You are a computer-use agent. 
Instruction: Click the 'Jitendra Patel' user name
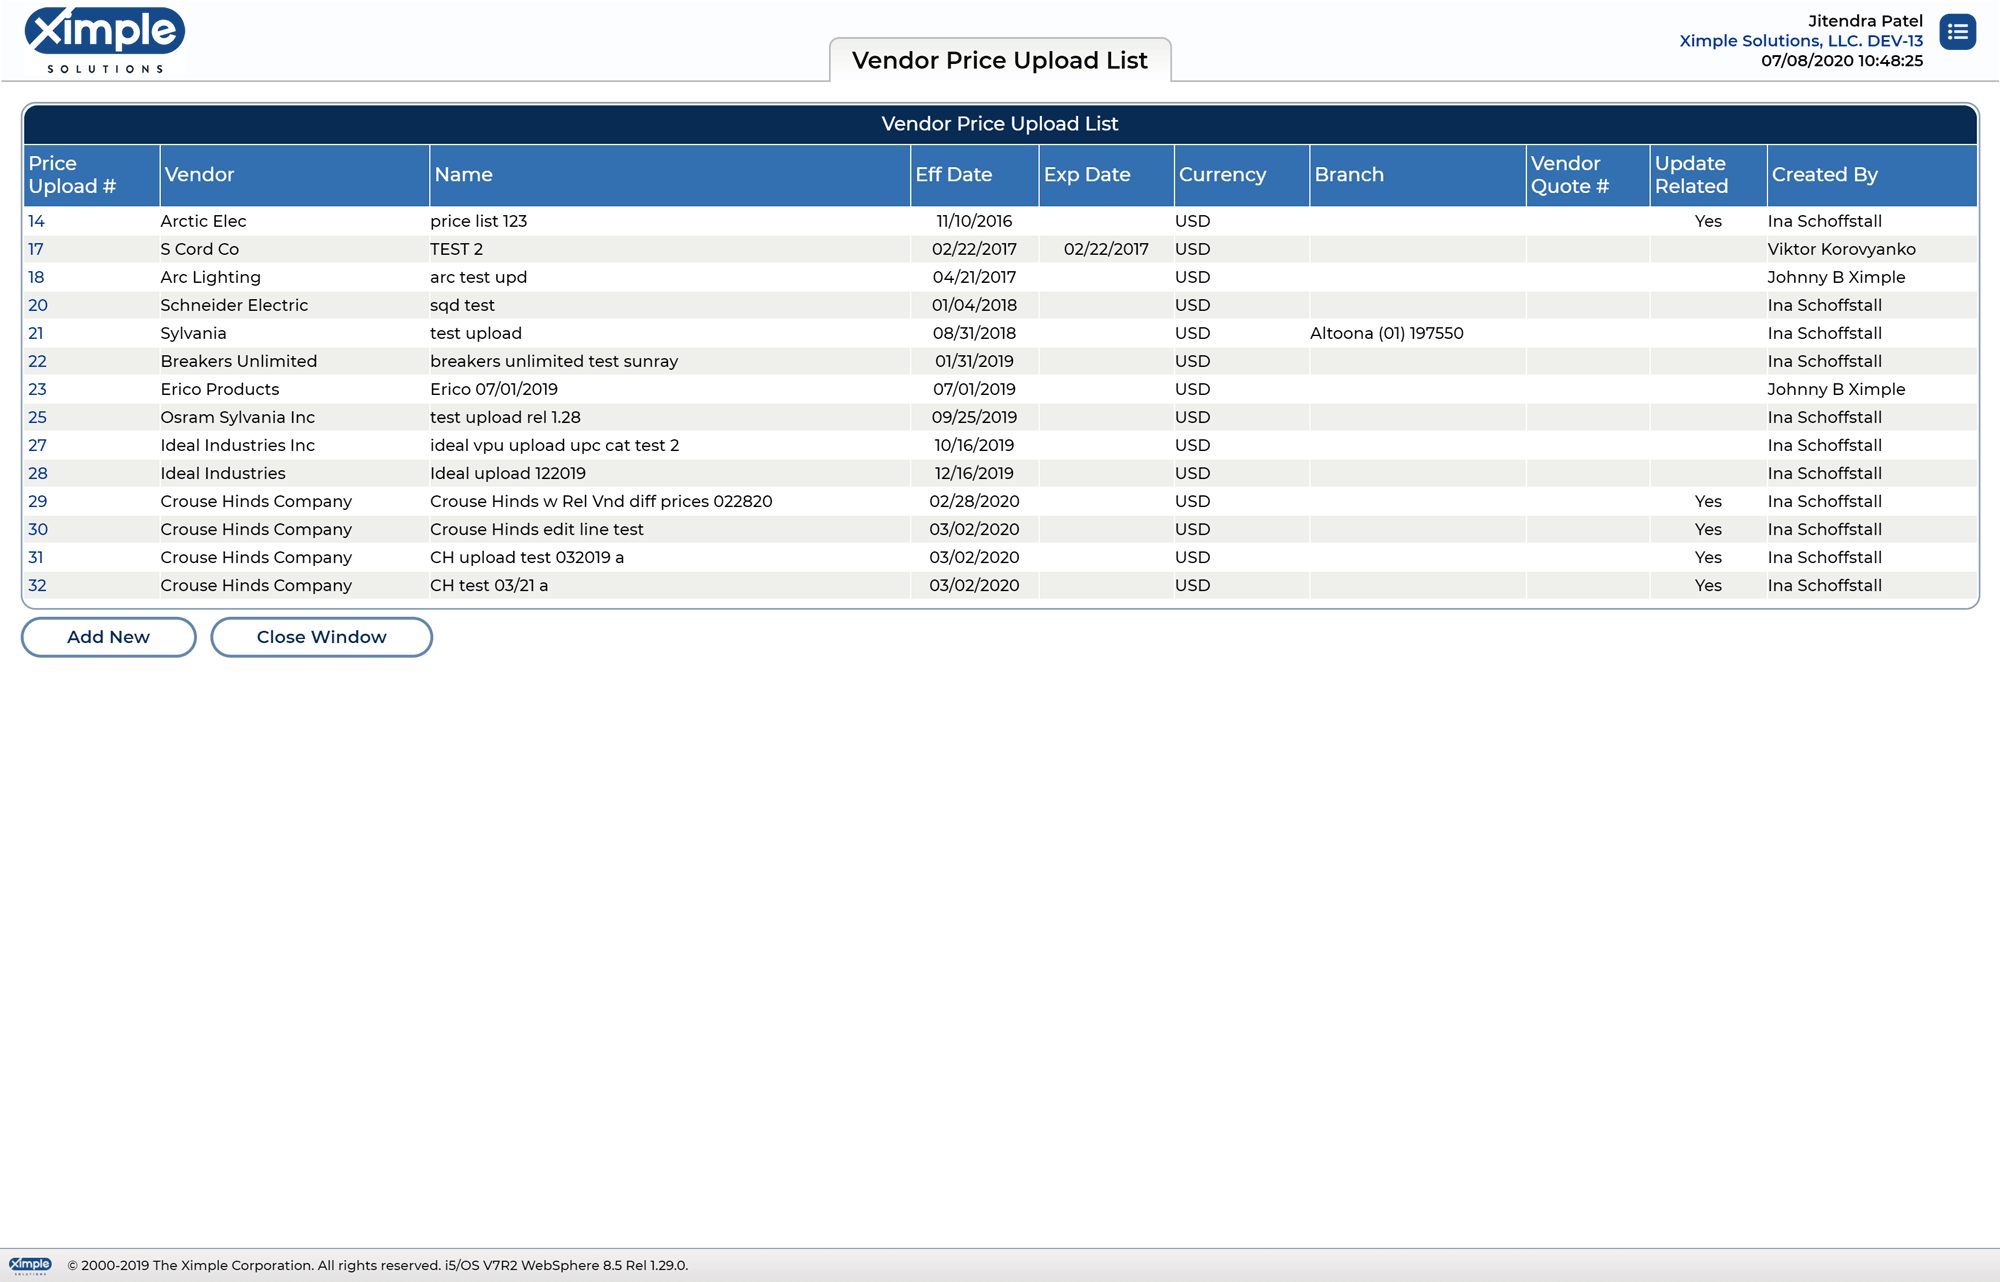[1865, 21]
